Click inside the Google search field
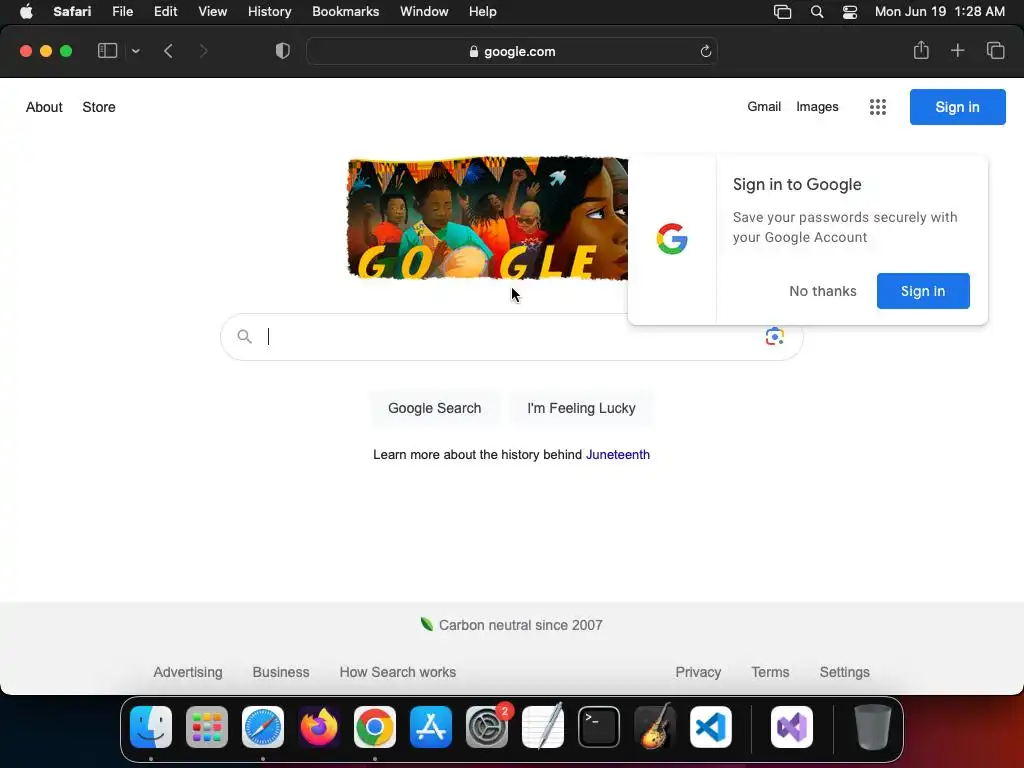1024x768 pixels. [512, 336]
